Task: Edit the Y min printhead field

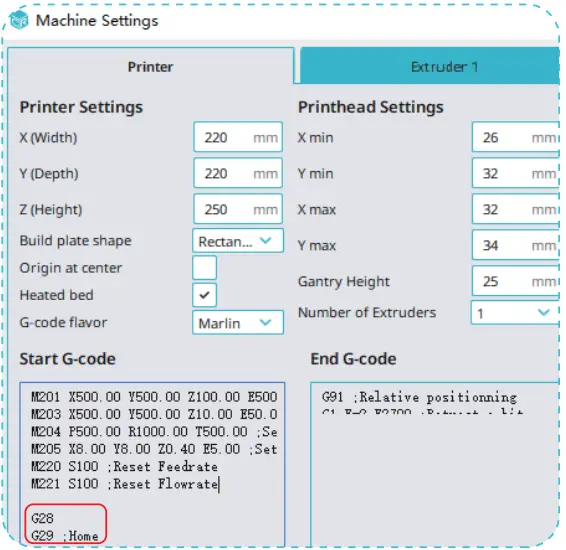Action: click(x=515, y=173)
